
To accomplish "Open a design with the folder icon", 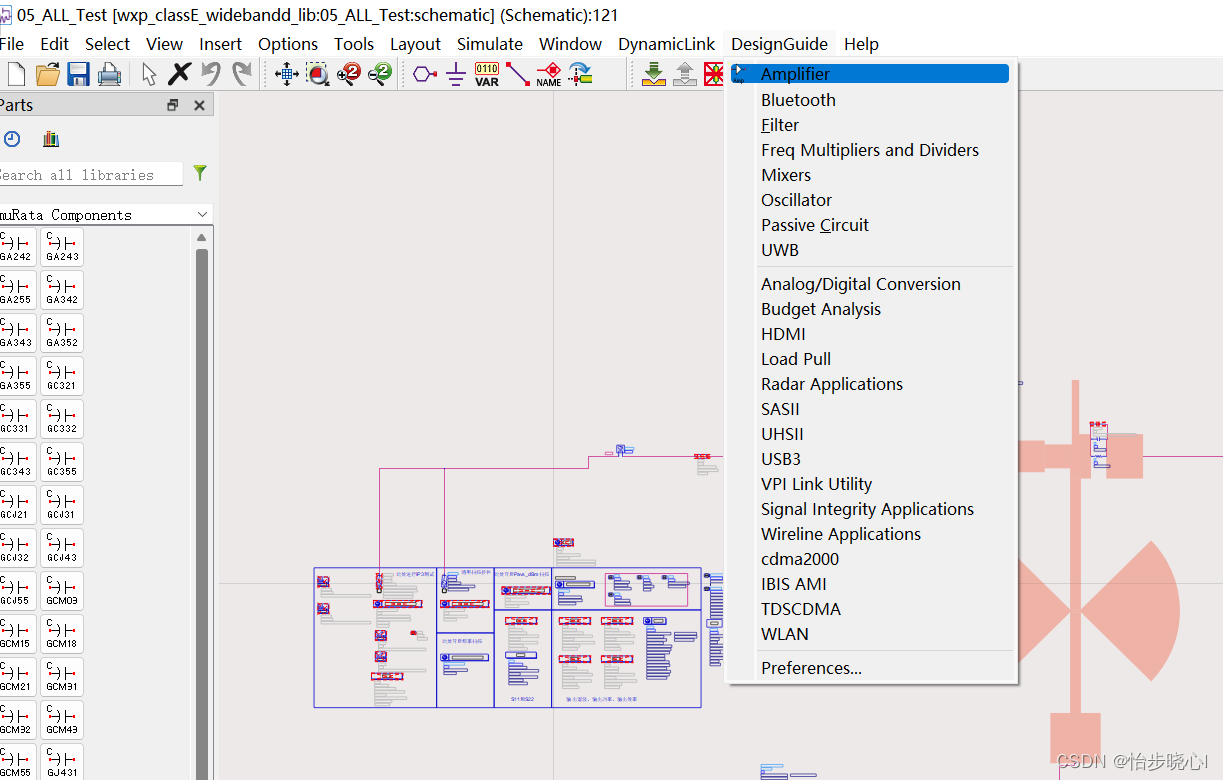I will click(47, 74).
